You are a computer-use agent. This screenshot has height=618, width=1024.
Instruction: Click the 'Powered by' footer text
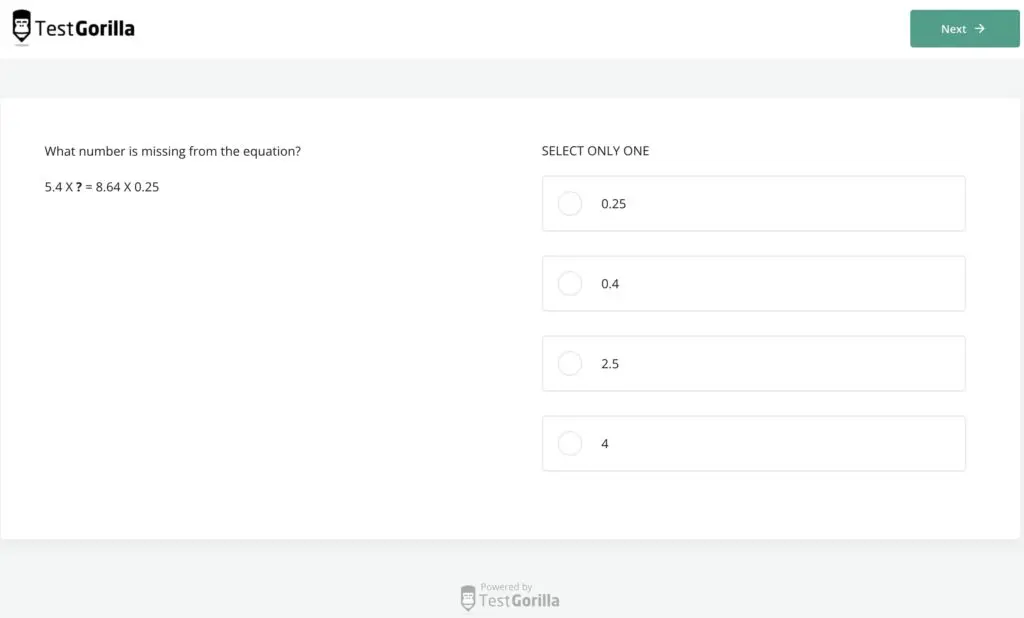click(x=506, y=587)
